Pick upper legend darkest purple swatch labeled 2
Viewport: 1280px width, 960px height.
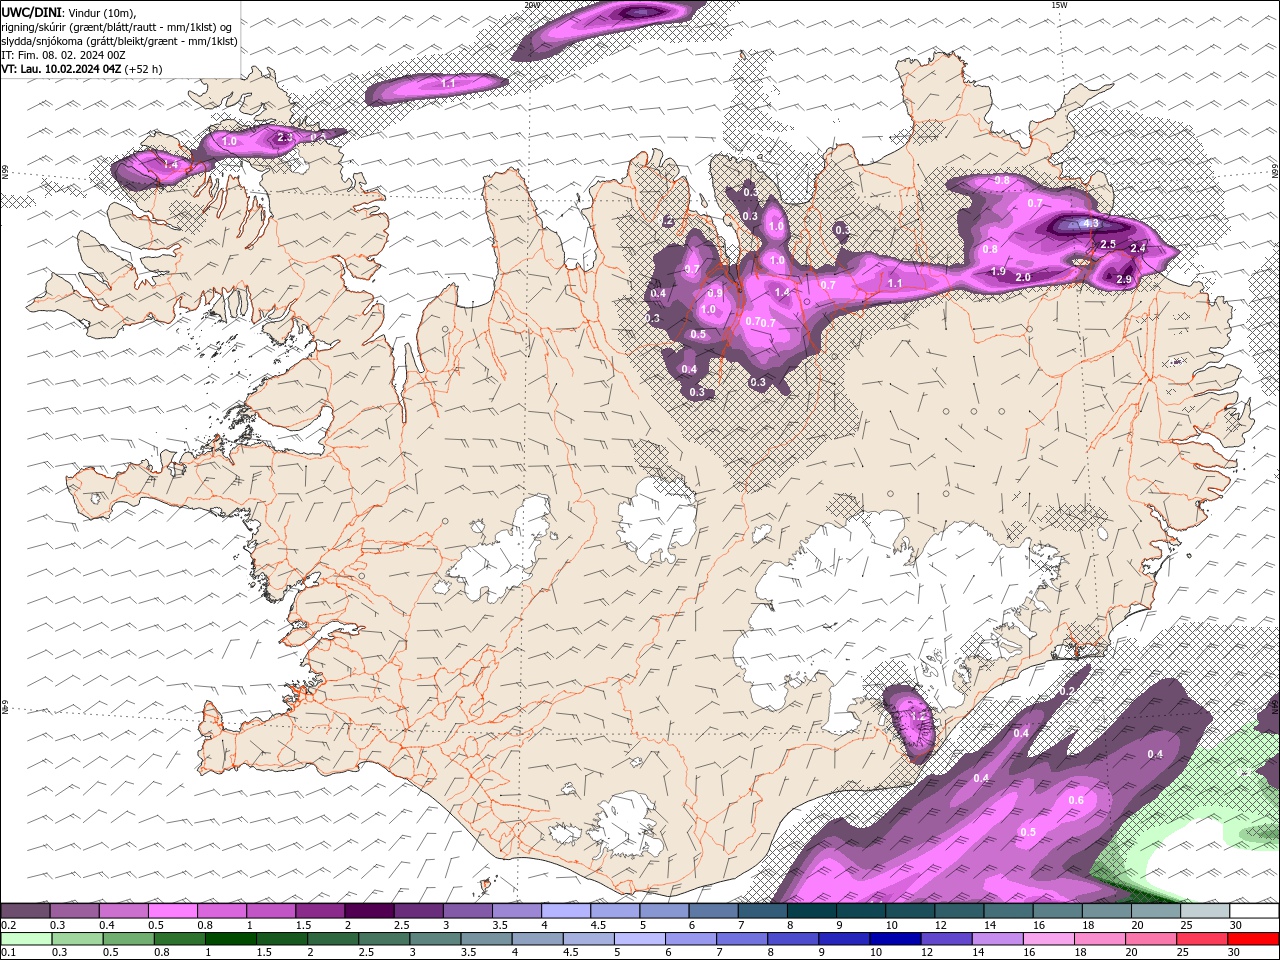369,910
